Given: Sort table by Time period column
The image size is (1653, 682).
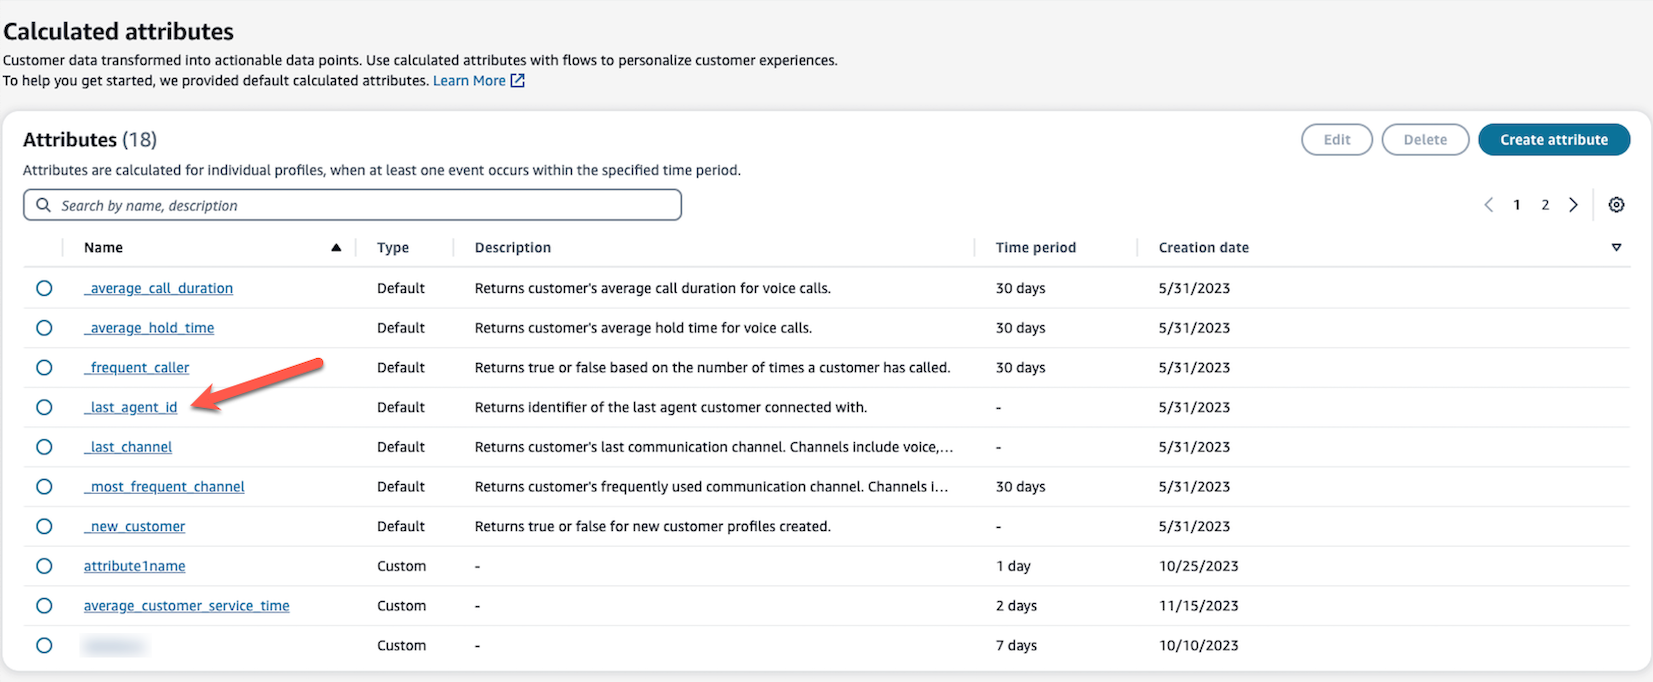Looking at the screenshot, I should point(1035,248).
